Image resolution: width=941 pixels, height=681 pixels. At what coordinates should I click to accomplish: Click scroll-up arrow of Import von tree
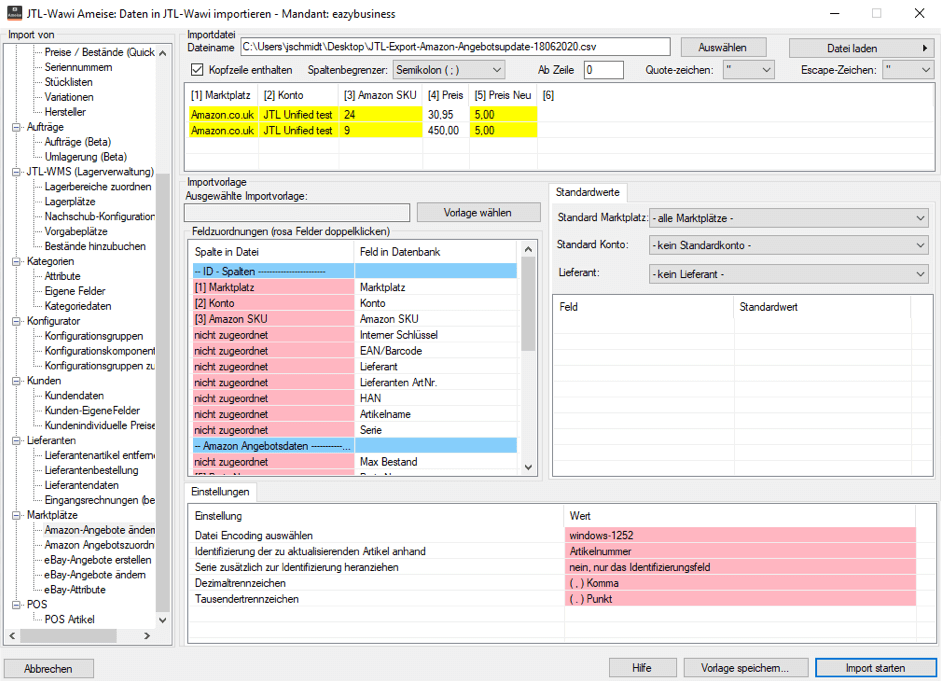point(163,53)
